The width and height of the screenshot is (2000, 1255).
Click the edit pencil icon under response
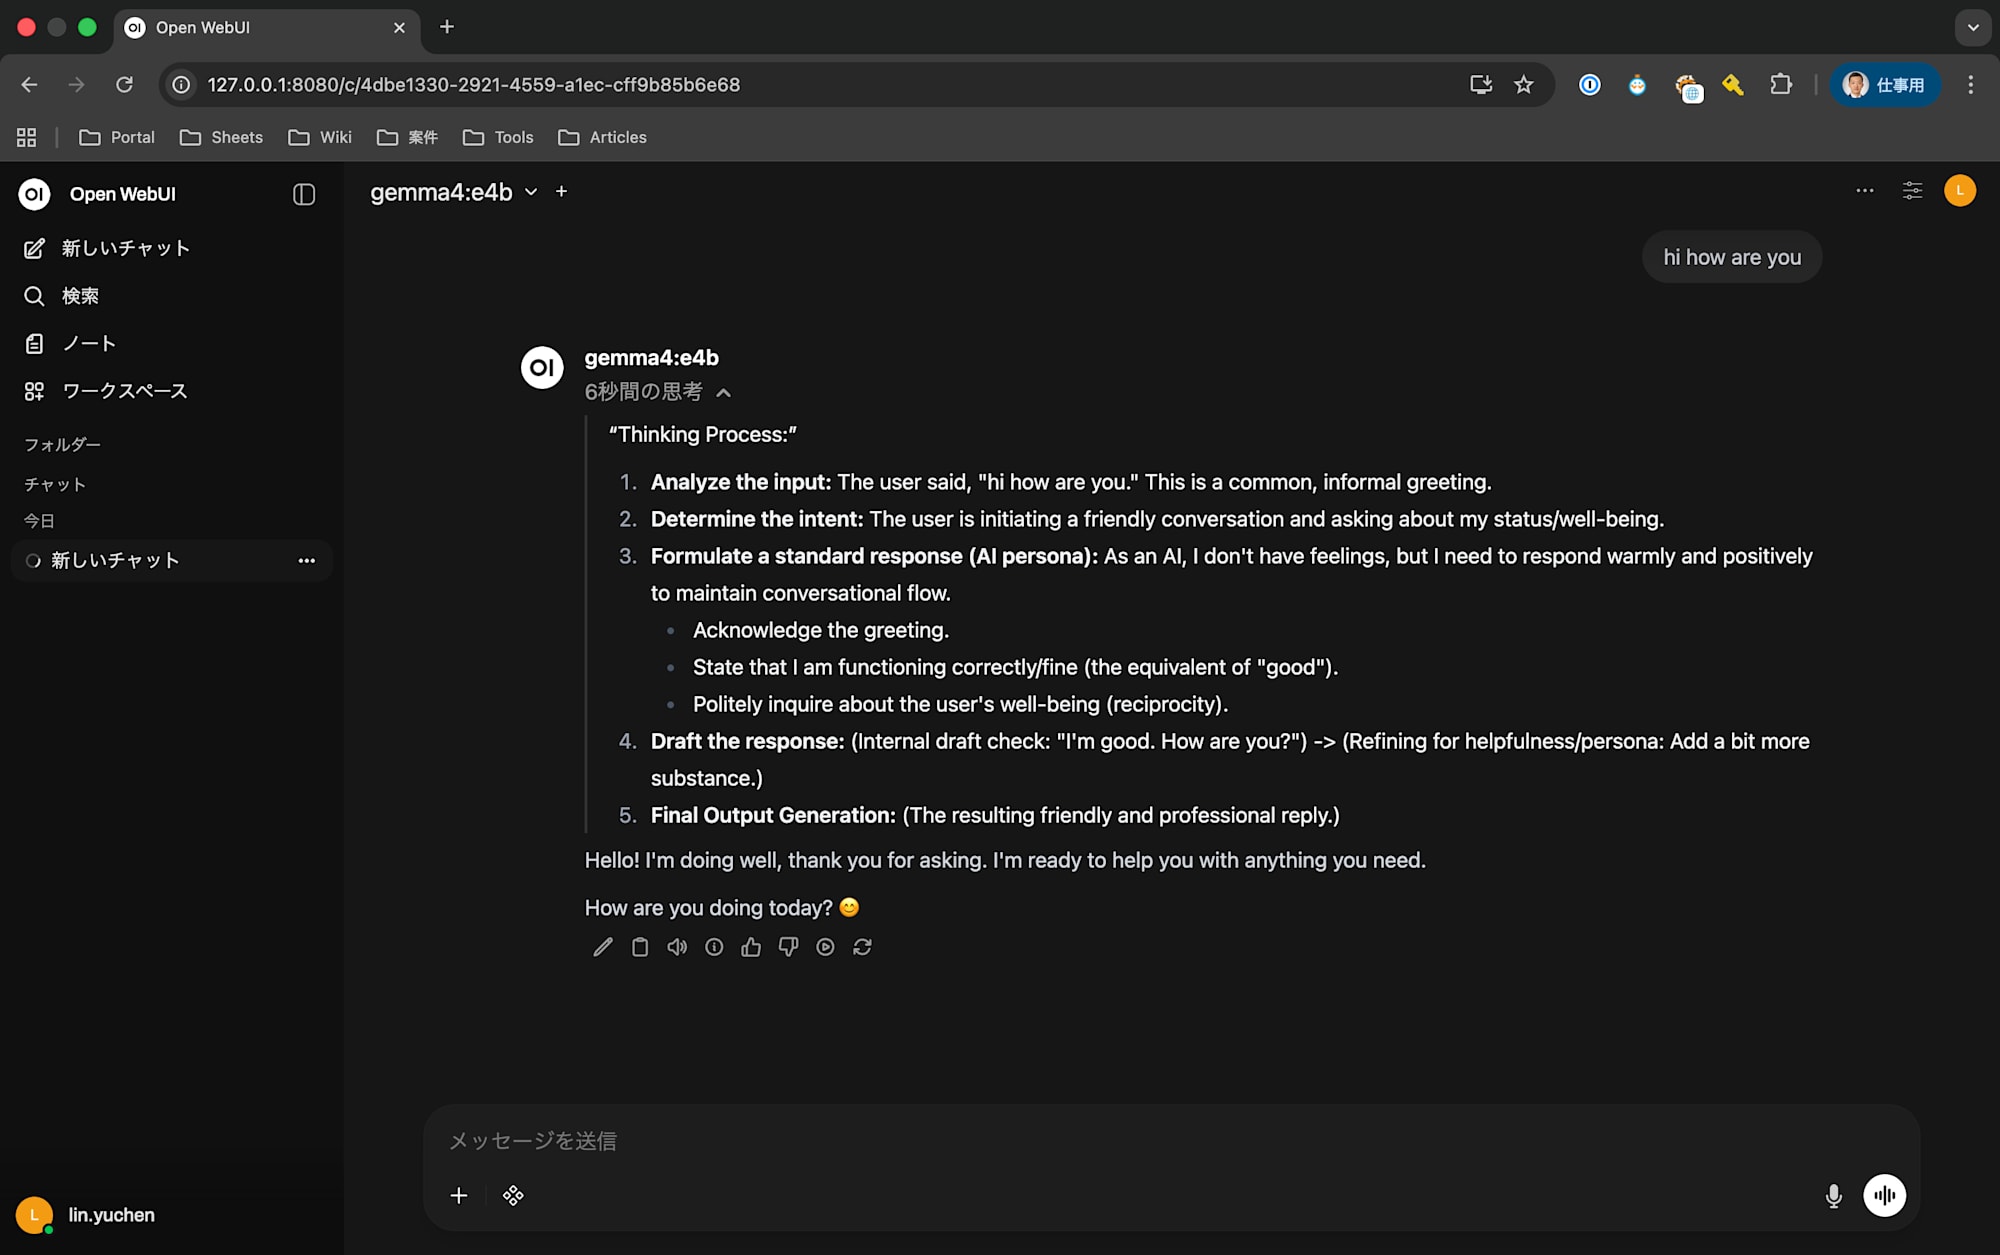[x=602, y=947]
